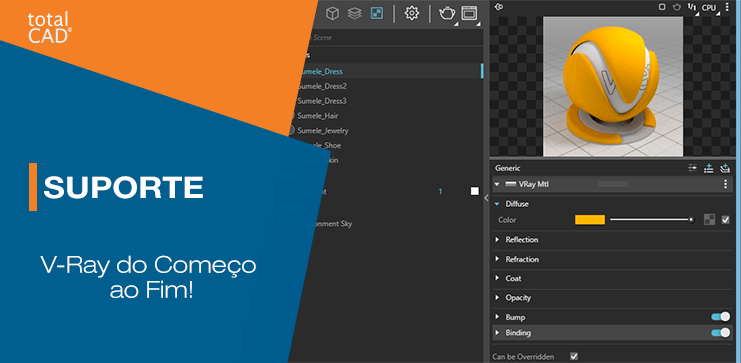The image size is (741, 363).
Task: Click the Add Layer icon beside Generic
Action: (725, 167)
